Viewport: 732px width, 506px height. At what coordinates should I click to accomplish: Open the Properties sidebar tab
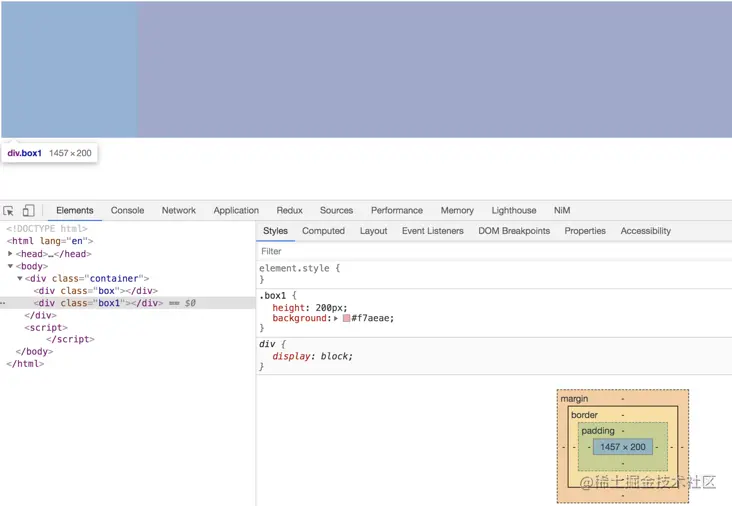pos(585,231)
